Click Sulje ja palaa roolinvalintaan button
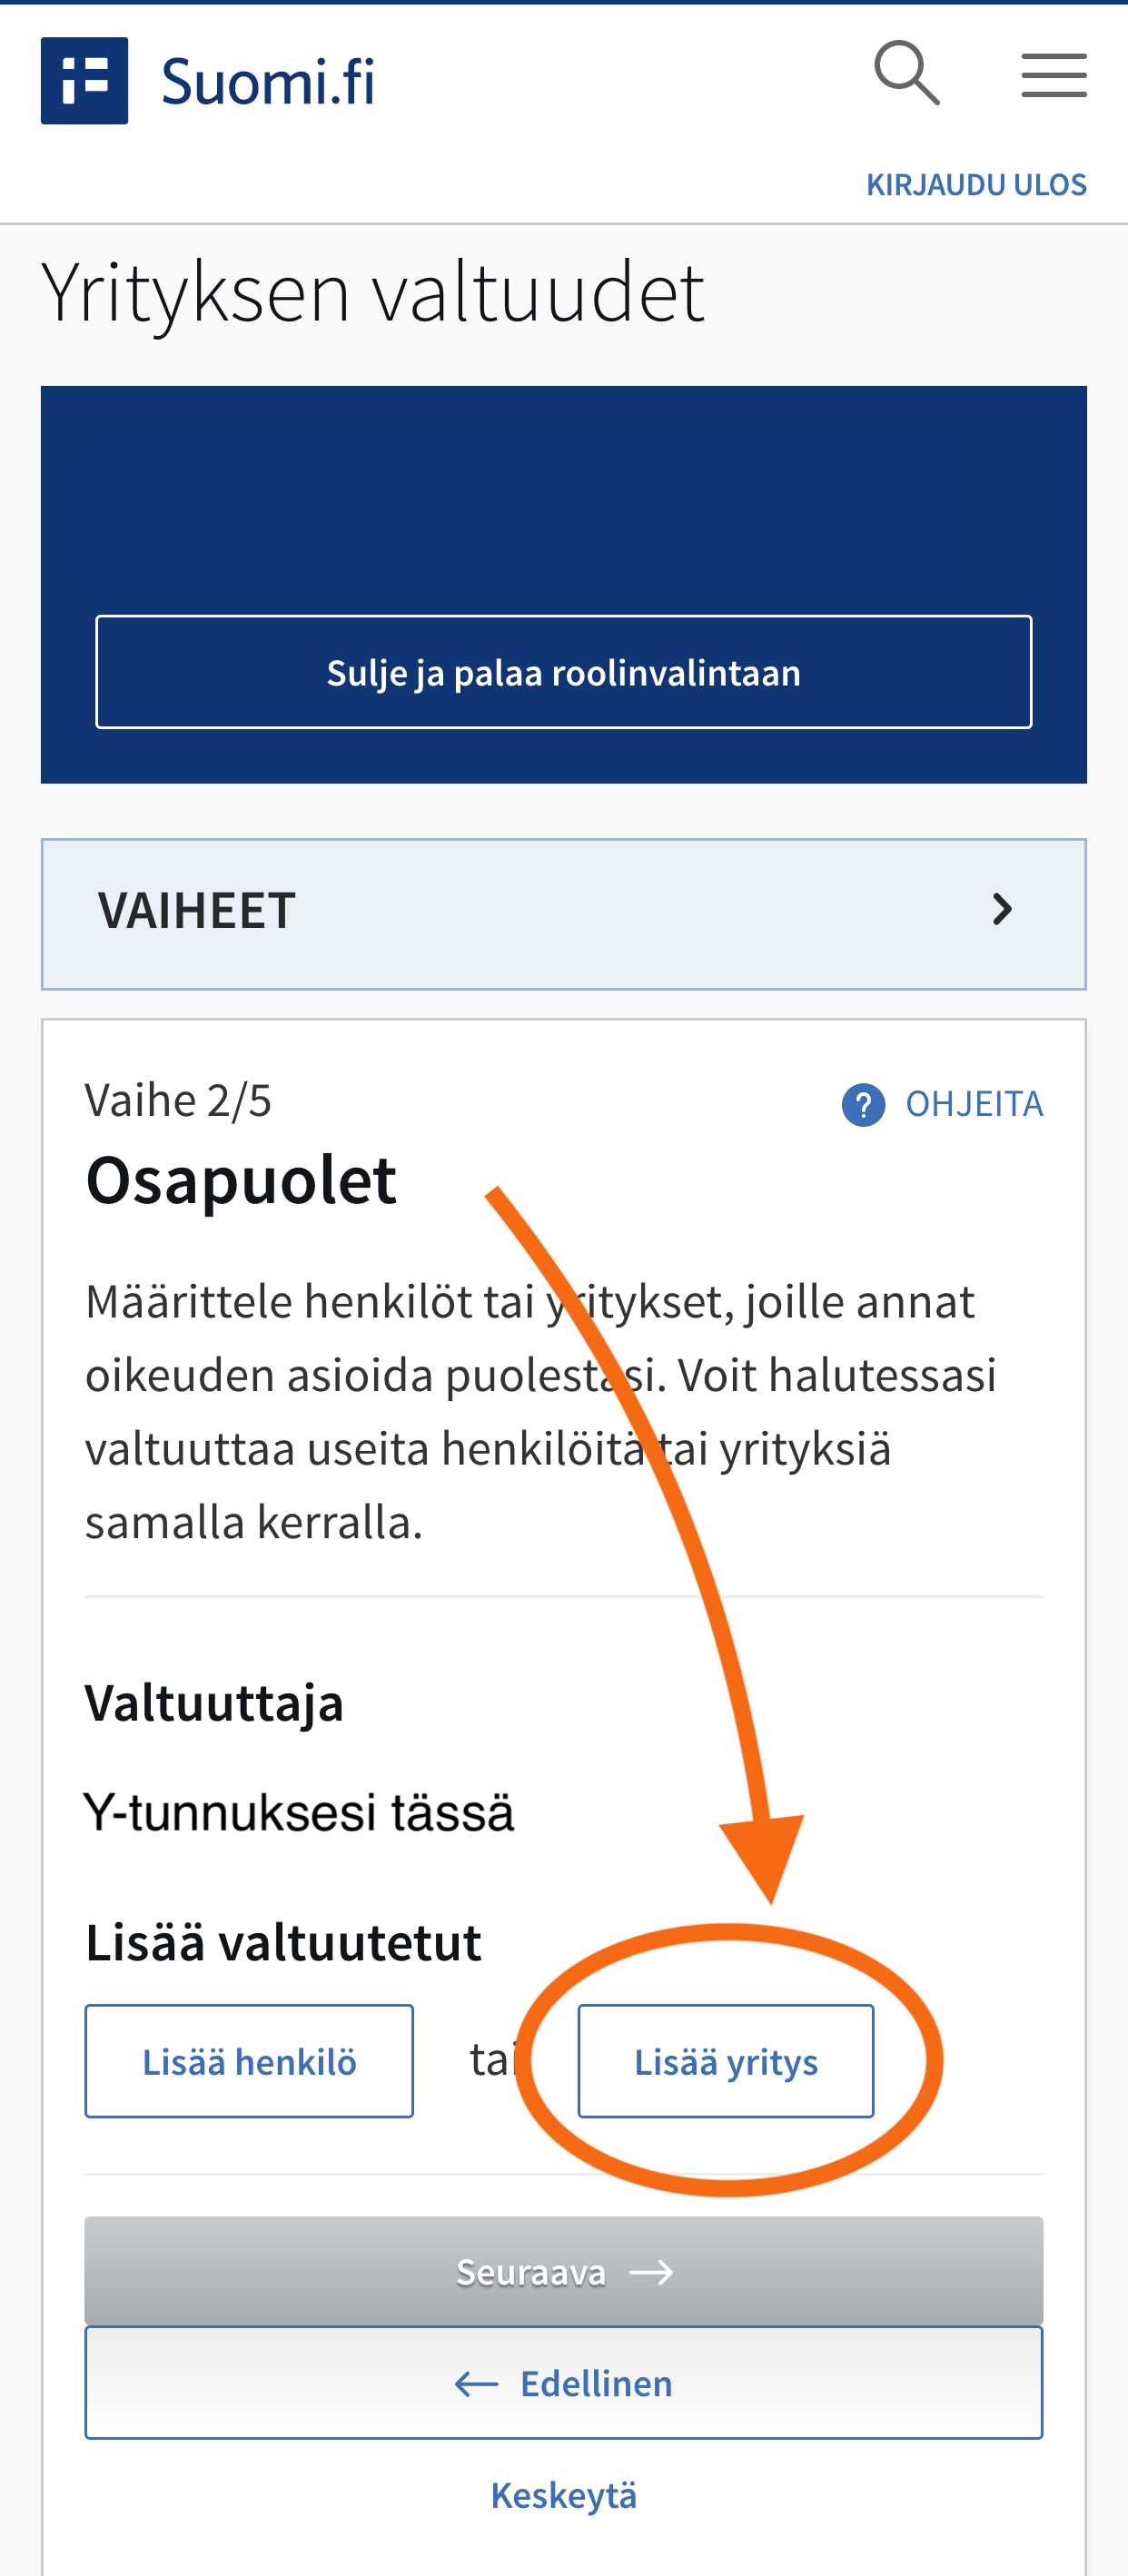Viewport: 1128px width, 2576px height. (564, 672)
